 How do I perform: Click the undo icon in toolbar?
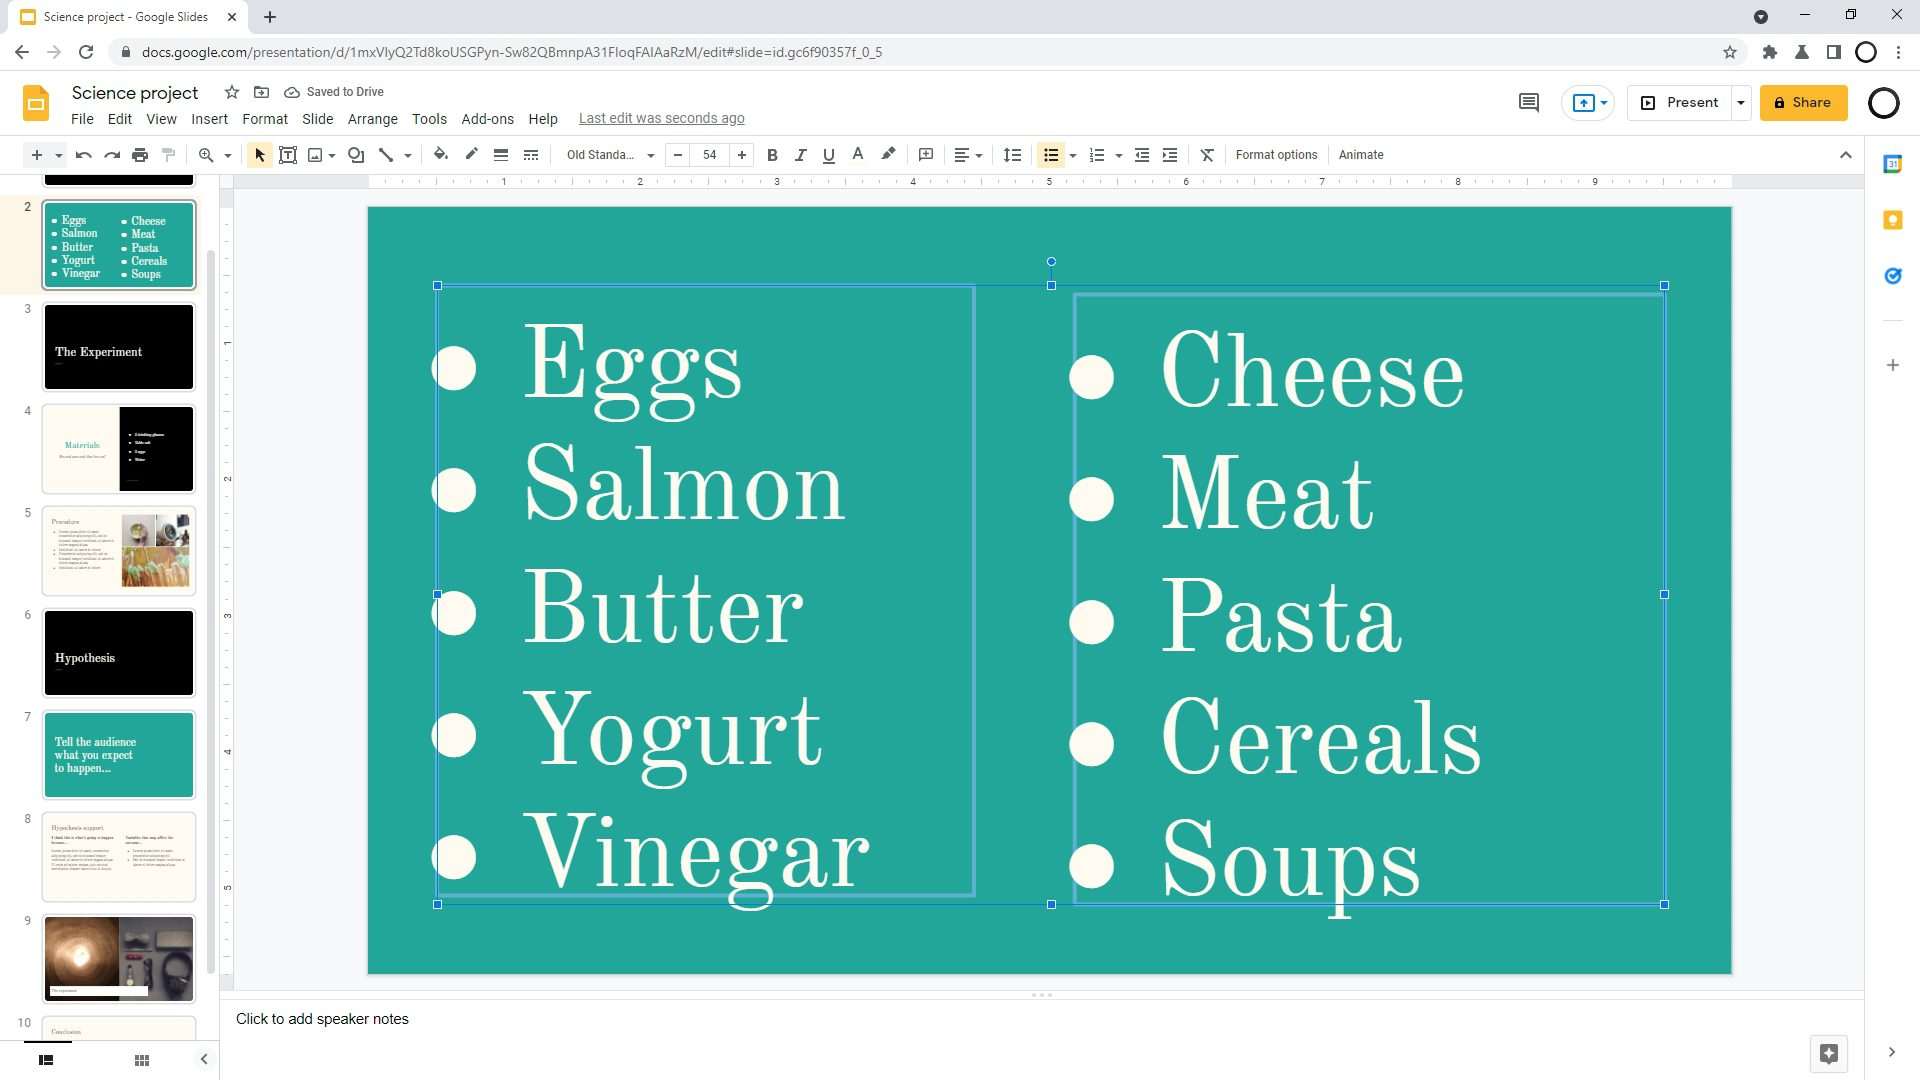click(x=82, y=154)
